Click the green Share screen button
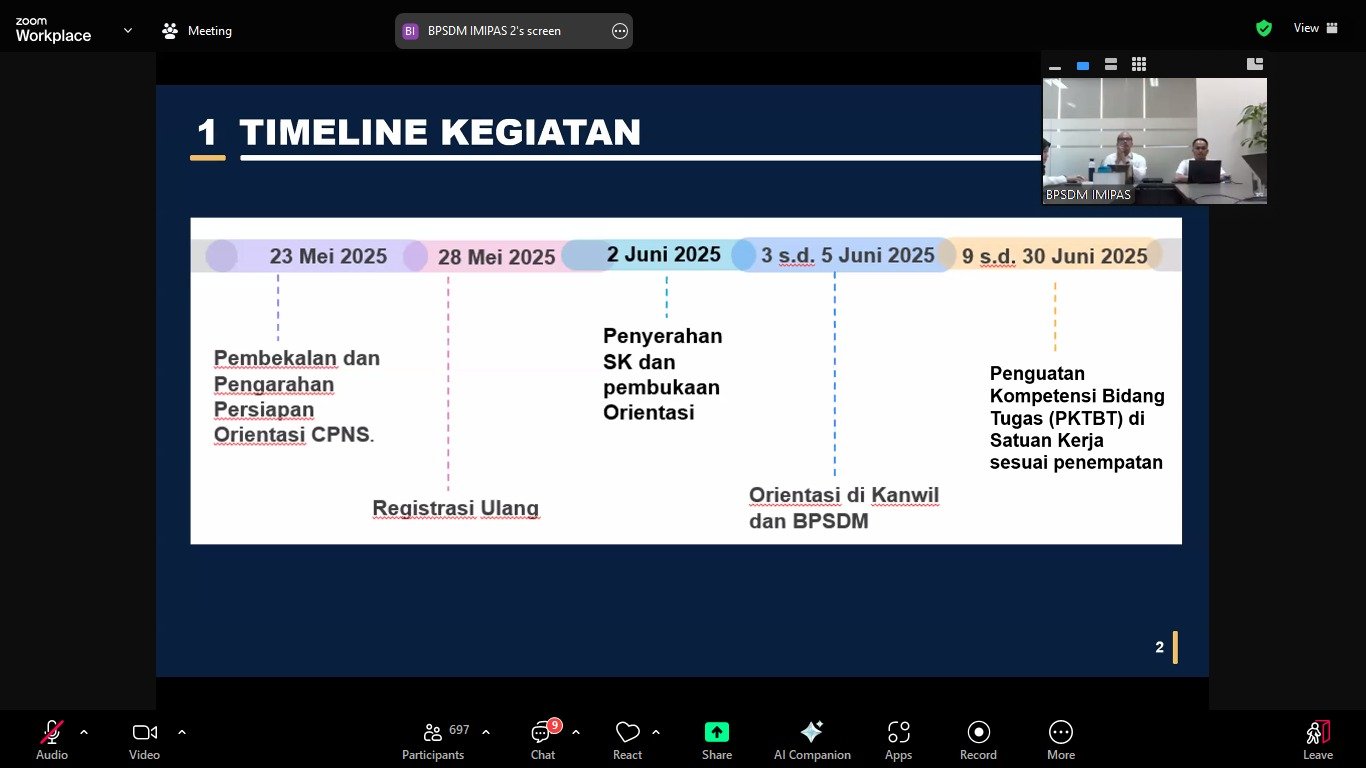Viewport: 1366px width, 768px height. pyautogui.click(x=717, y=741)
